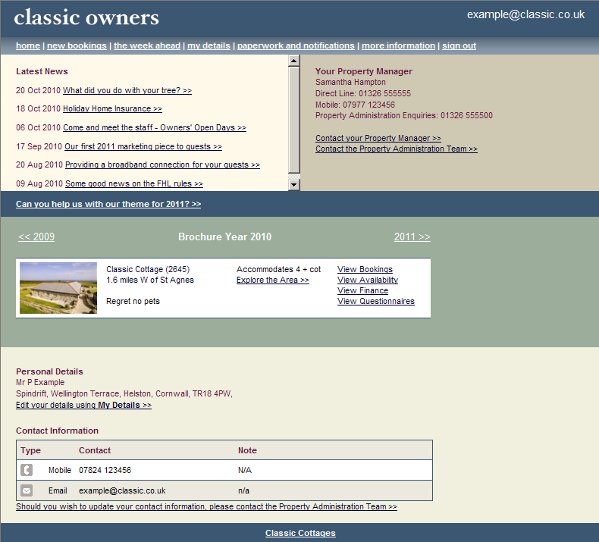Screen dimensions: 599x542
Task: Click the 'Mr P Example' name
Action: [x=40, y=382]
